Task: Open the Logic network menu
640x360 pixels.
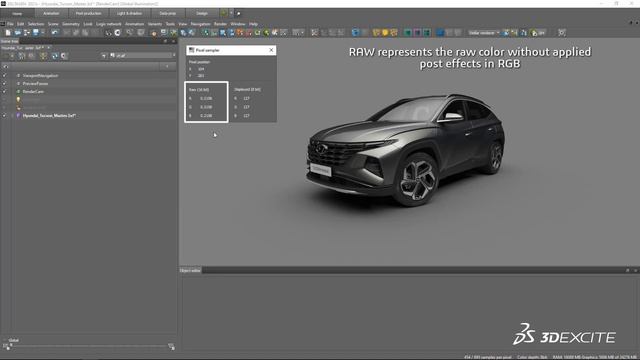Action: click(x=109, y=24)
